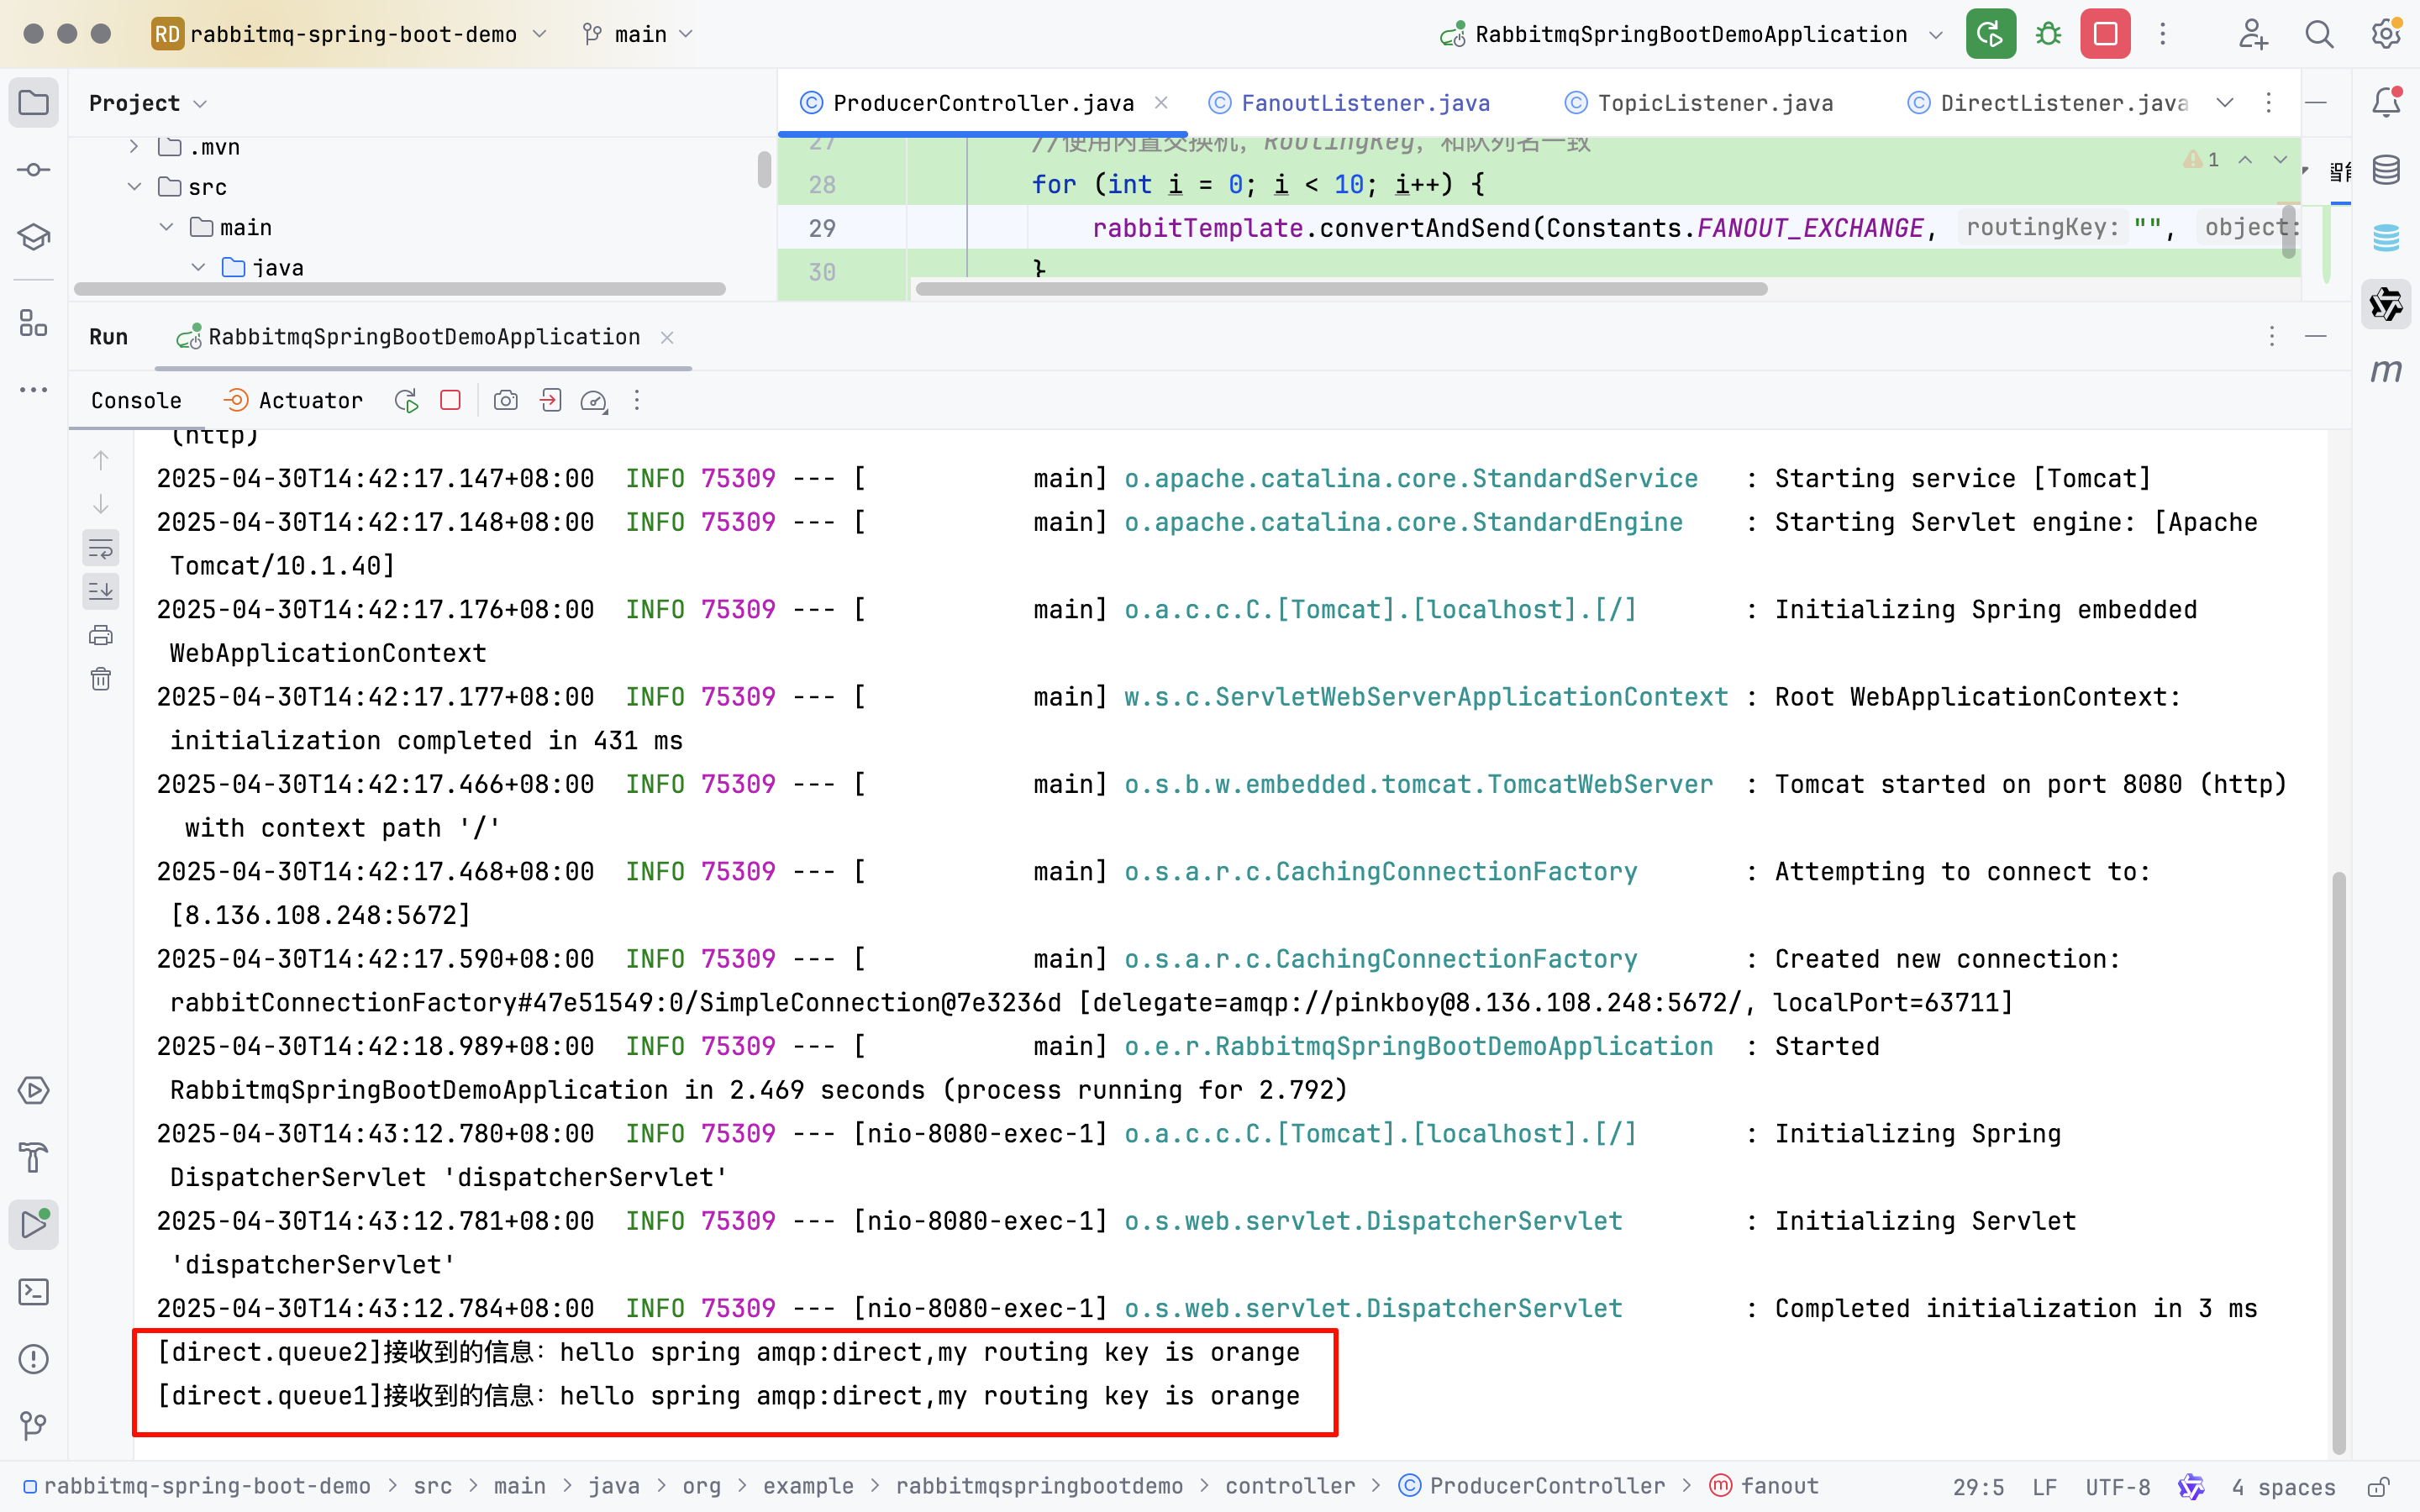Open the Terminal tool window
Image resolution: width=2420 pixels, height=1512 pixels.
tap(34, 1292)
